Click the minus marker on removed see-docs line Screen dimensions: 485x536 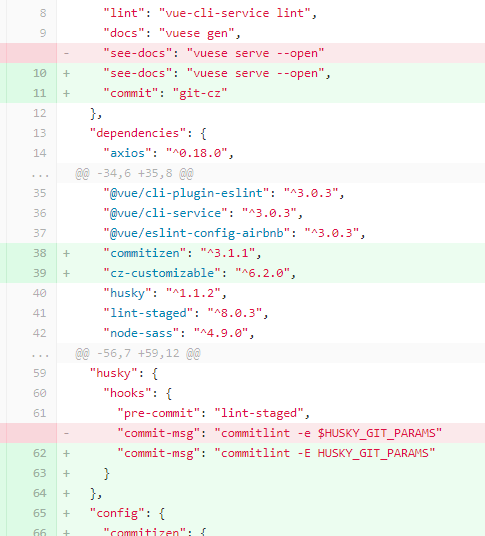(66, 53)
